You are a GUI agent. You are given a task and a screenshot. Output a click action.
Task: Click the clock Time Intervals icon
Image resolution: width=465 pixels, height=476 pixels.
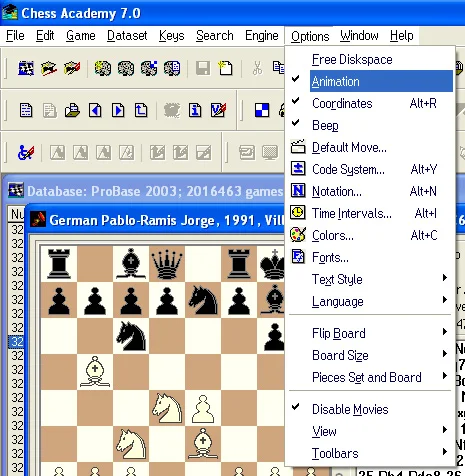coord(298,213)
